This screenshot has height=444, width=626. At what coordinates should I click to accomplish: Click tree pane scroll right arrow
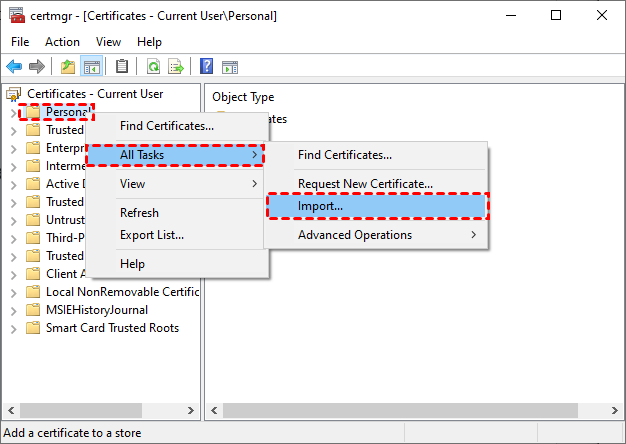[x=191, y=410]
